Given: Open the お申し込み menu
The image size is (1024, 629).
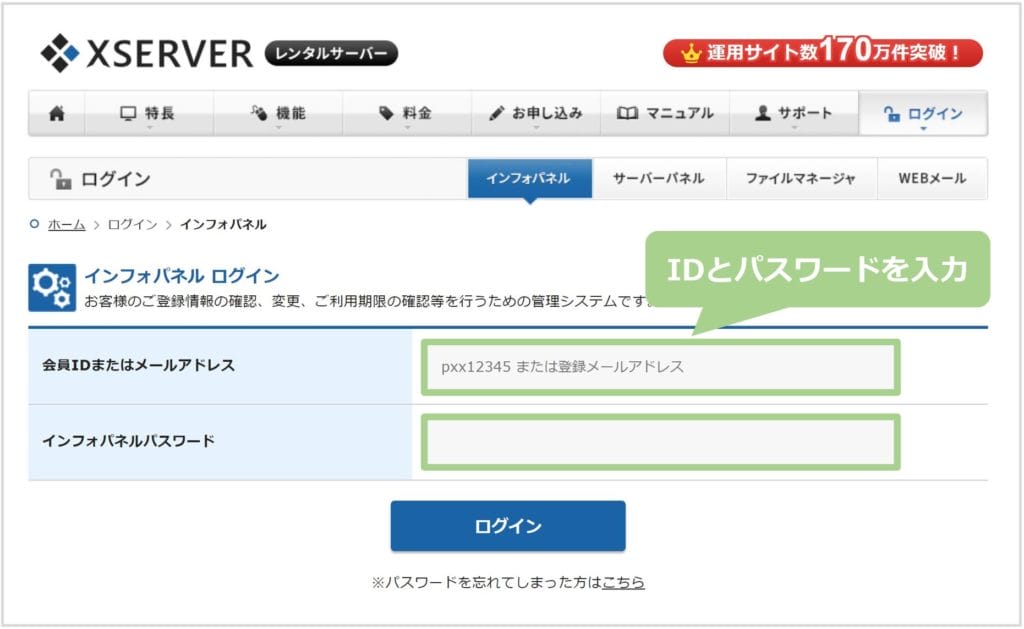Looking at the screenshot, I should [x=536, y=114].
